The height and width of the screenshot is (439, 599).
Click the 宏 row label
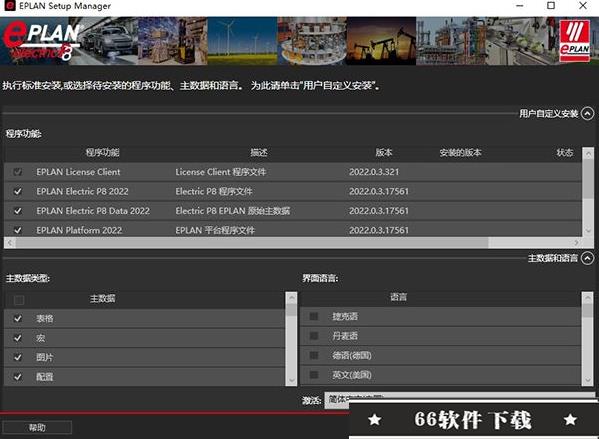[40, 338]
